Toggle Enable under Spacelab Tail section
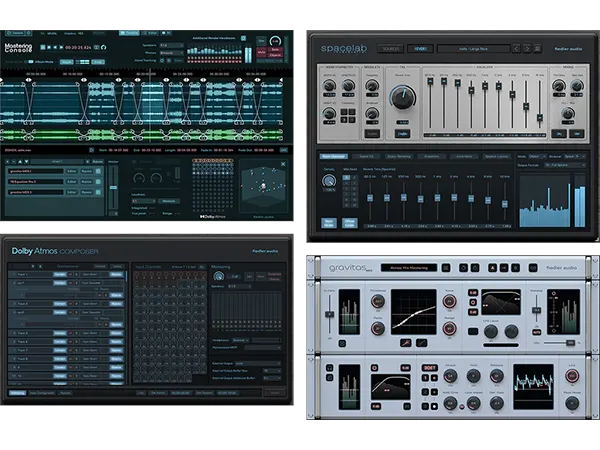This screenshot has width=600, height=450. click(403, 134)
